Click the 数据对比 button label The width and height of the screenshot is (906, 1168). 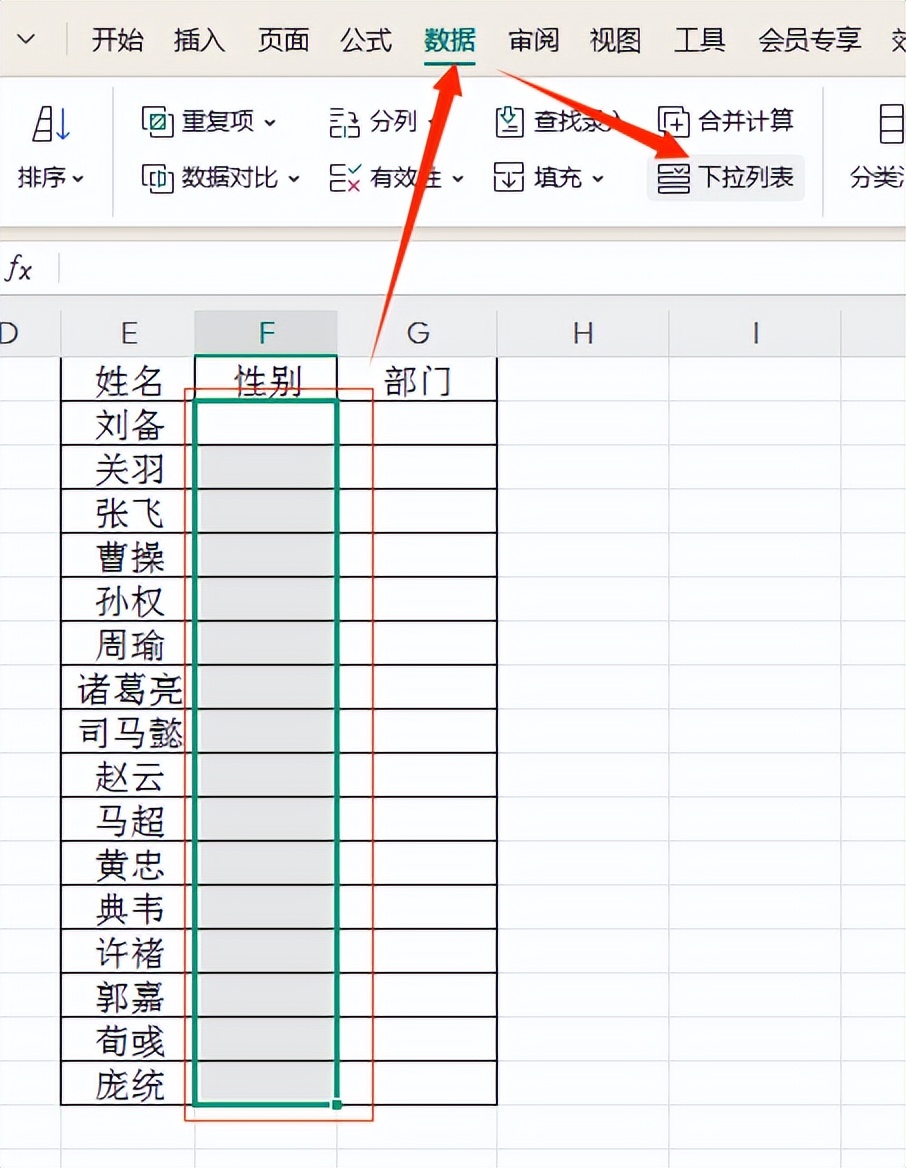coord(230,178)
